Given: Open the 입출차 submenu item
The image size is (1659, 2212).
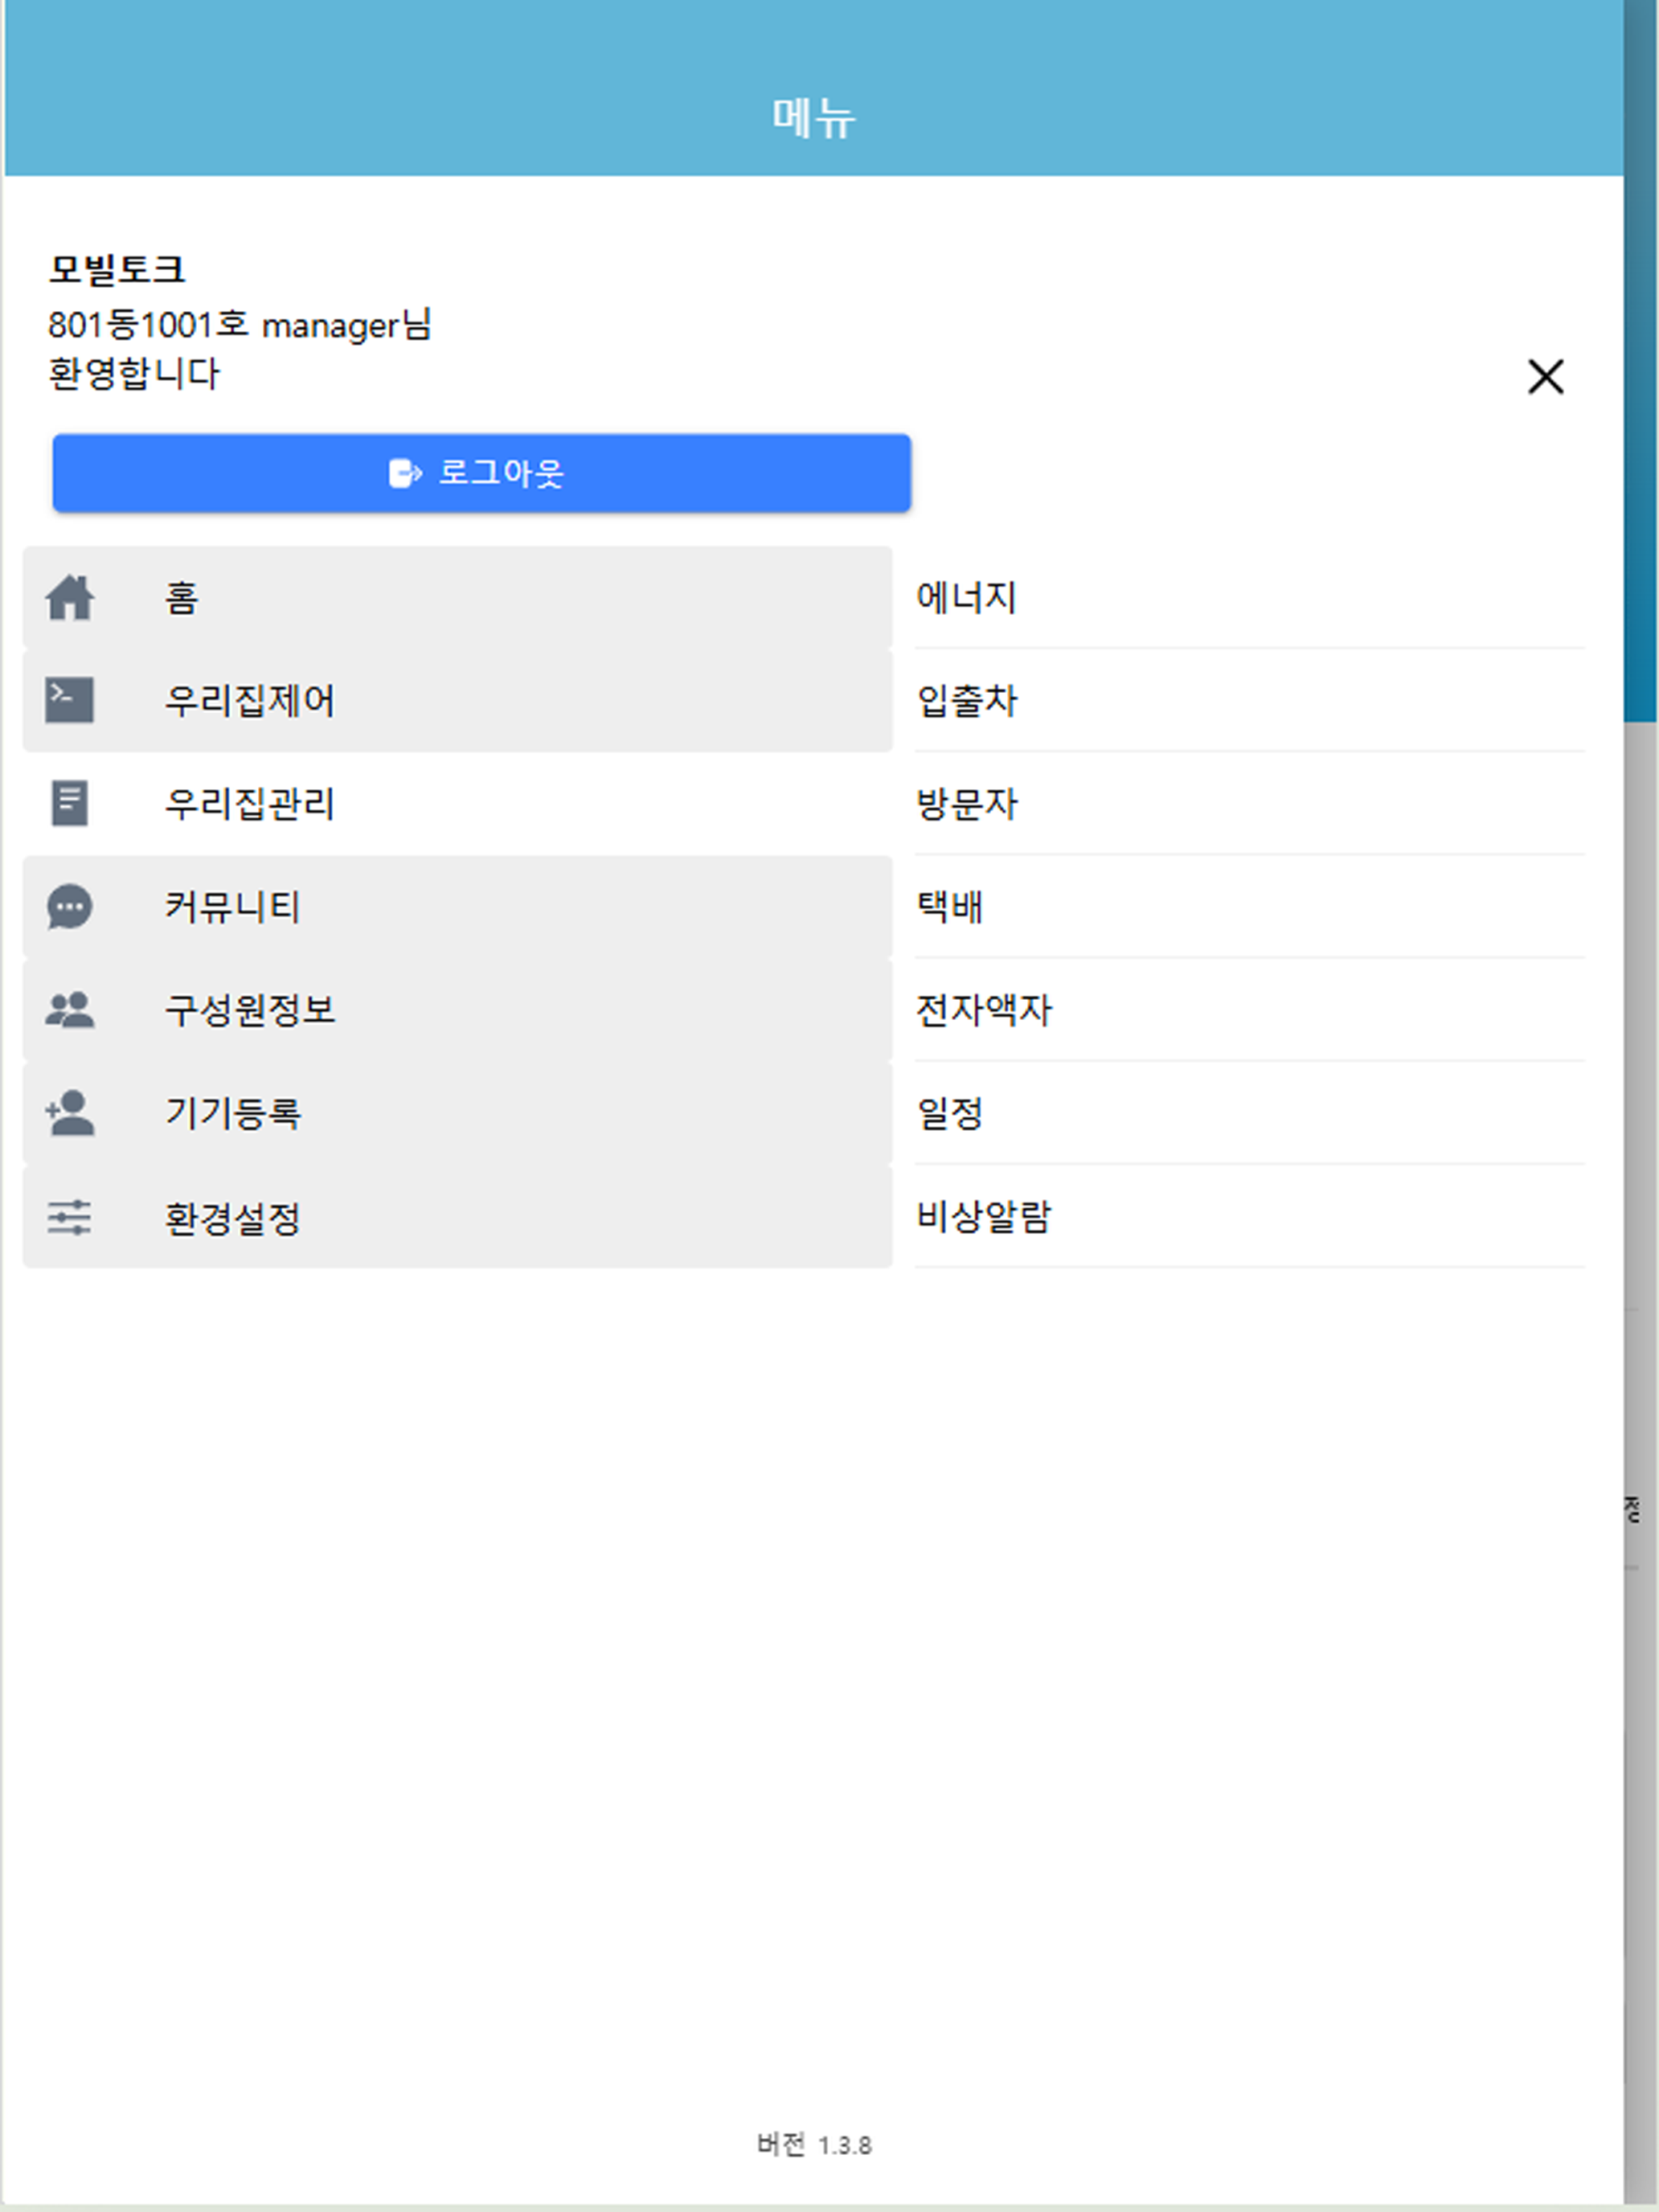Looking at the screenshot, I should click(x=1249, y=701).
